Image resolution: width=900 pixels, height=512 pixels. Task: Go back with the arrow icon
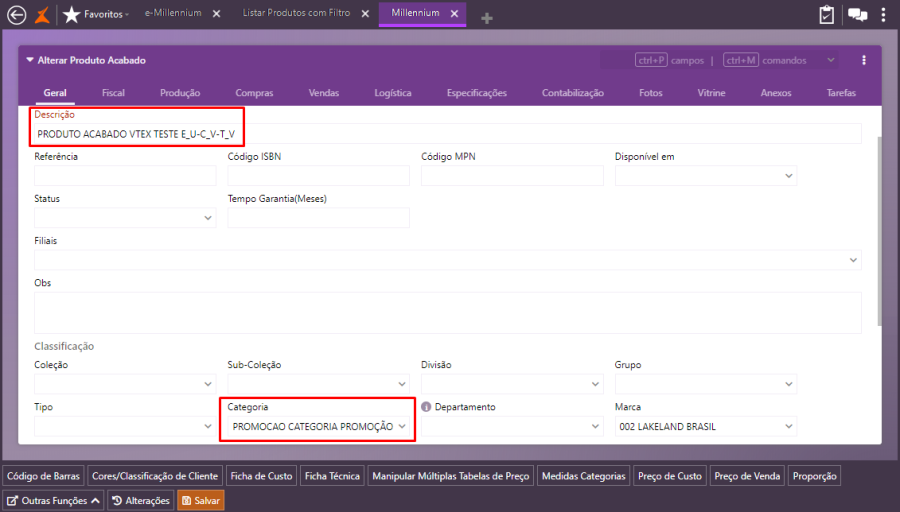[17, 15]
